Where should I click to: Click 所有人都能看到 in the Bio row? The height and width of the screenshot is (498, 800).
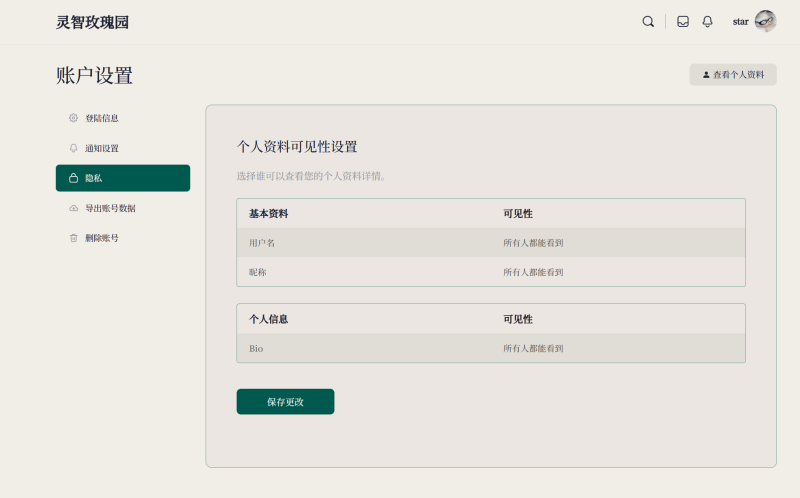click(533, 348)
